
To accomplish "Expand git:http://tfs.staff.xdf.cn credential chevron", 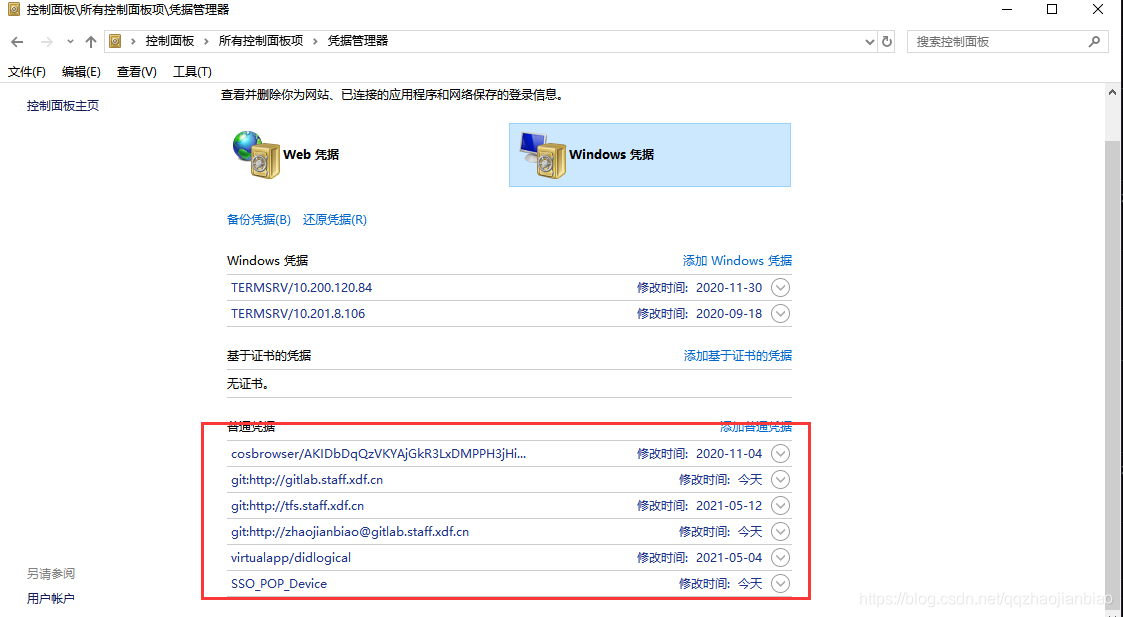I will coord(781,505).
